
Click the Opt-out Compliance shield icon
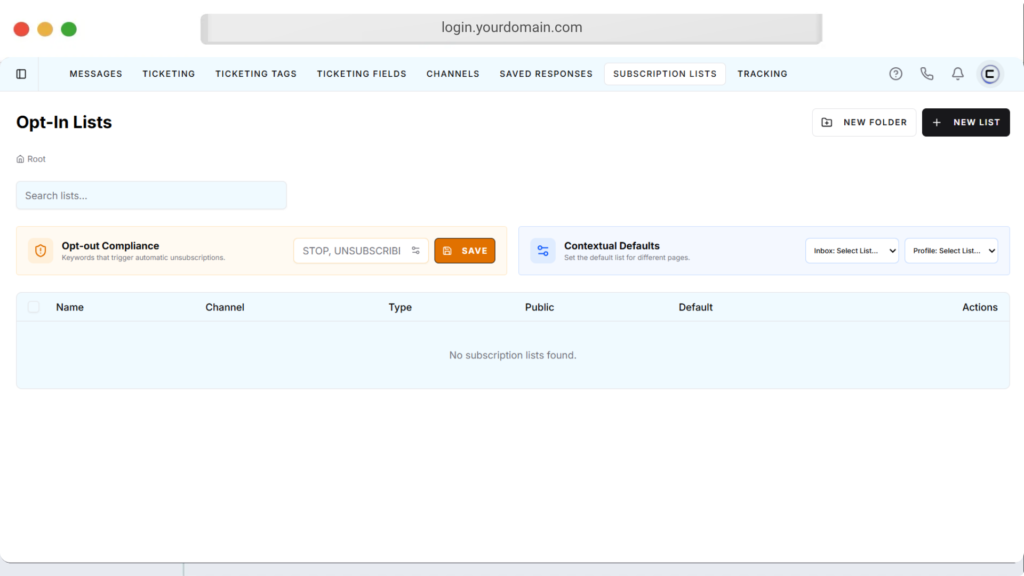41,251
